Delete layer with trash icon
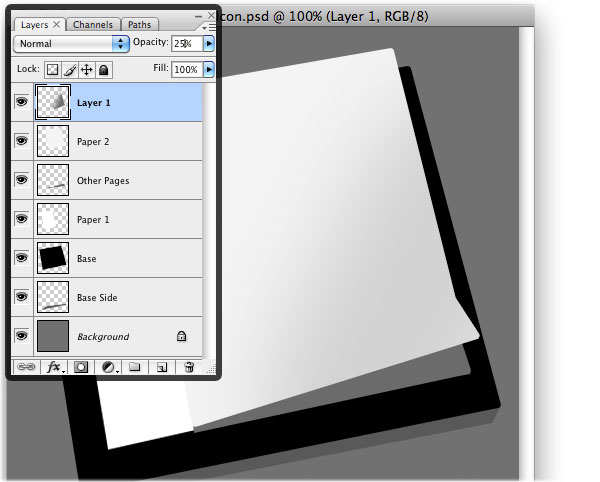Viewport: 600px width, 482px height. pos(189,367)
